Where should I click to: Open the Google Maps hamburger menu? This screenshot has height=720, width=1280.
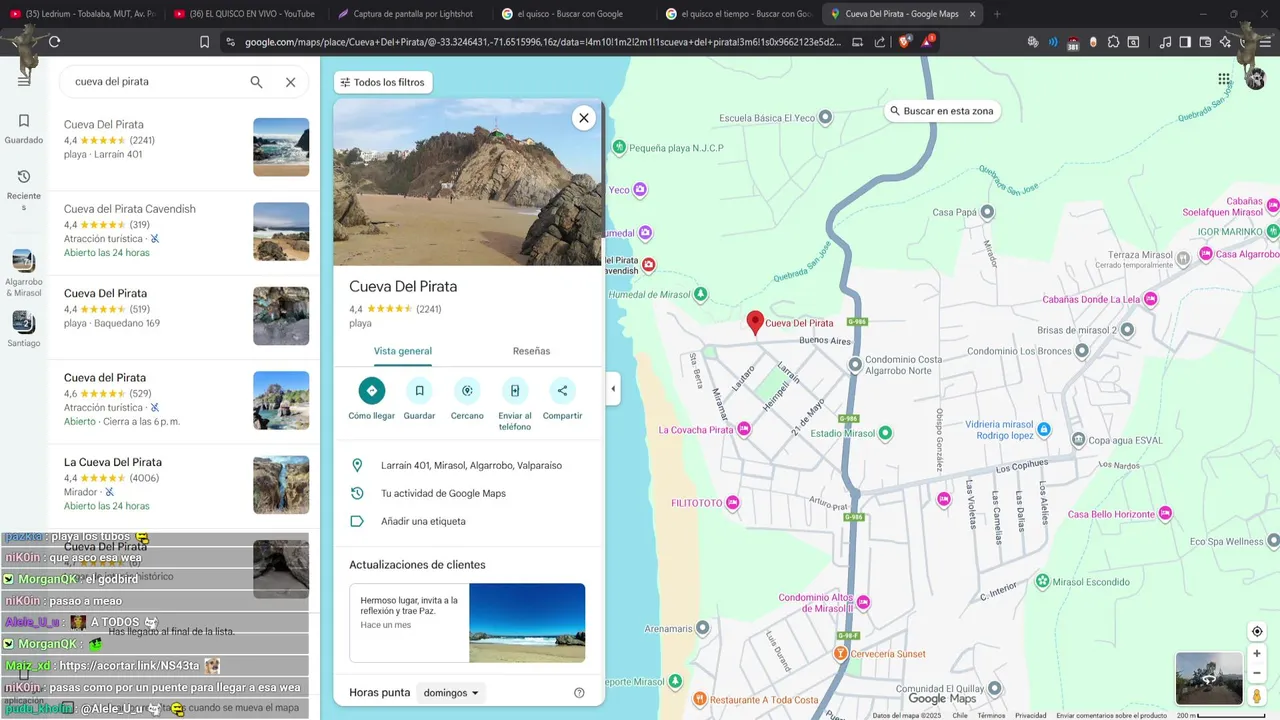(24, 81)
